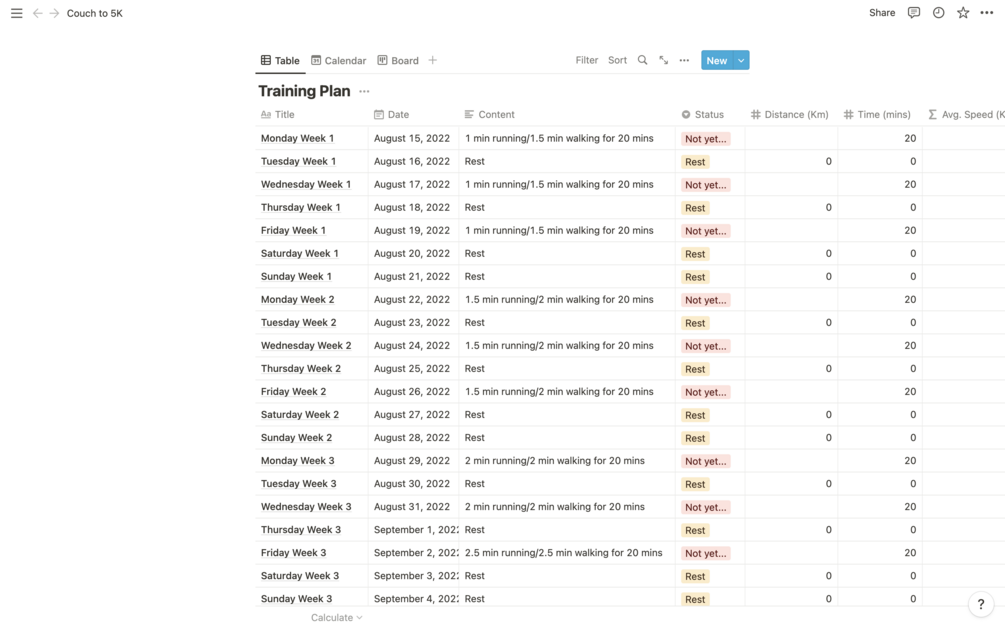The image size is (1005, 628).
Task: Favorite this page with star icon
Action: pos(963,13)
